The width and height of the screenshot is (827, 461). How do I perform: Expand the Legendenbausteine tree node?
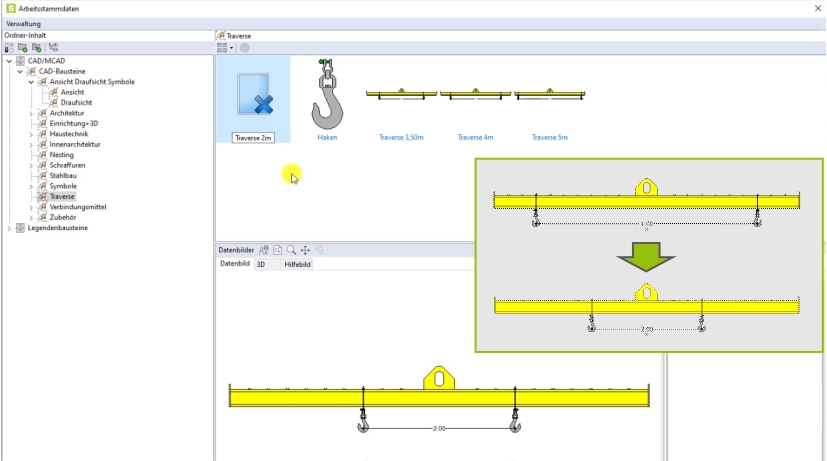pyautogui.click(x=9, y=228)
